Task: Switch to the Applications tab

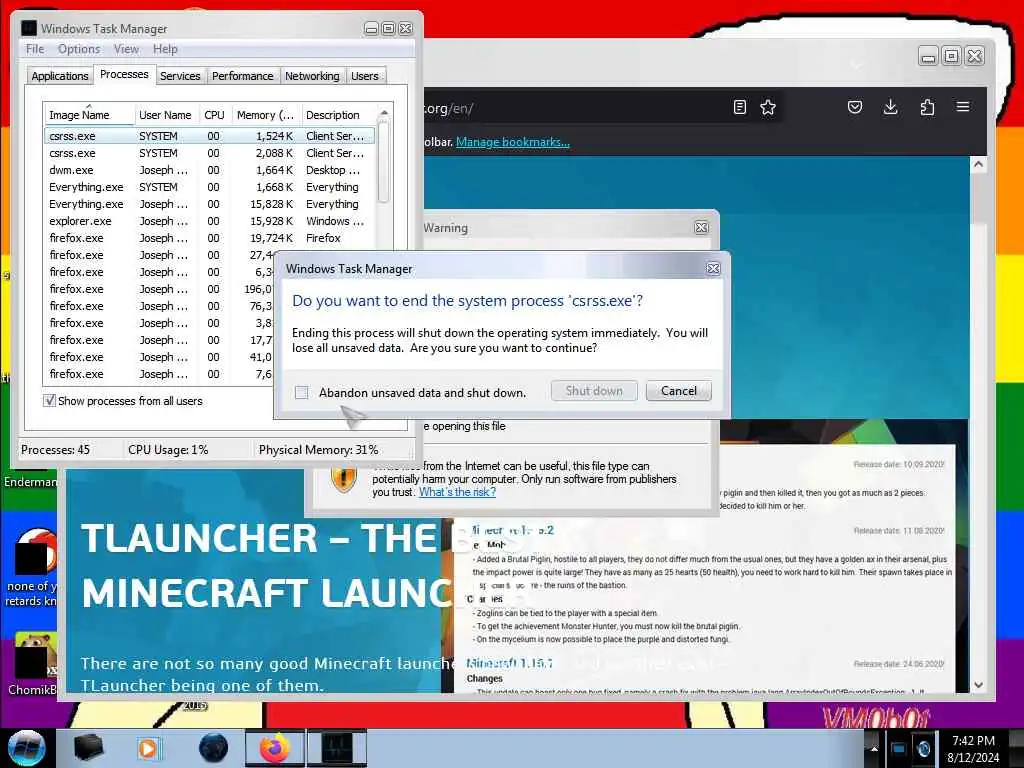Action: [59, 76]
